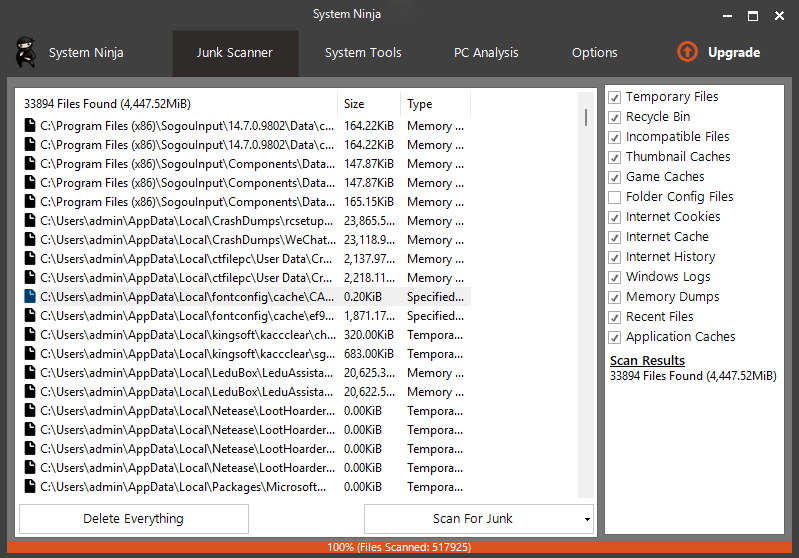The image size is (799, 558).
Task: Uncheck Internet Cookies option
Action: [x=615, y=217]
